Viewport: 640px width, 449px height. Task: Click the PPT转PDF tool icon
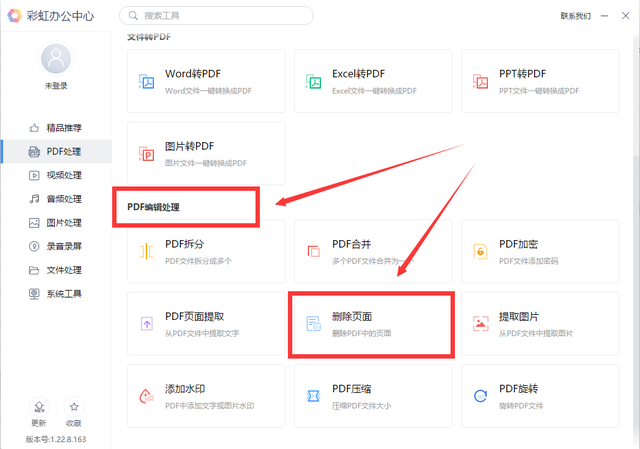pos(480,82)
